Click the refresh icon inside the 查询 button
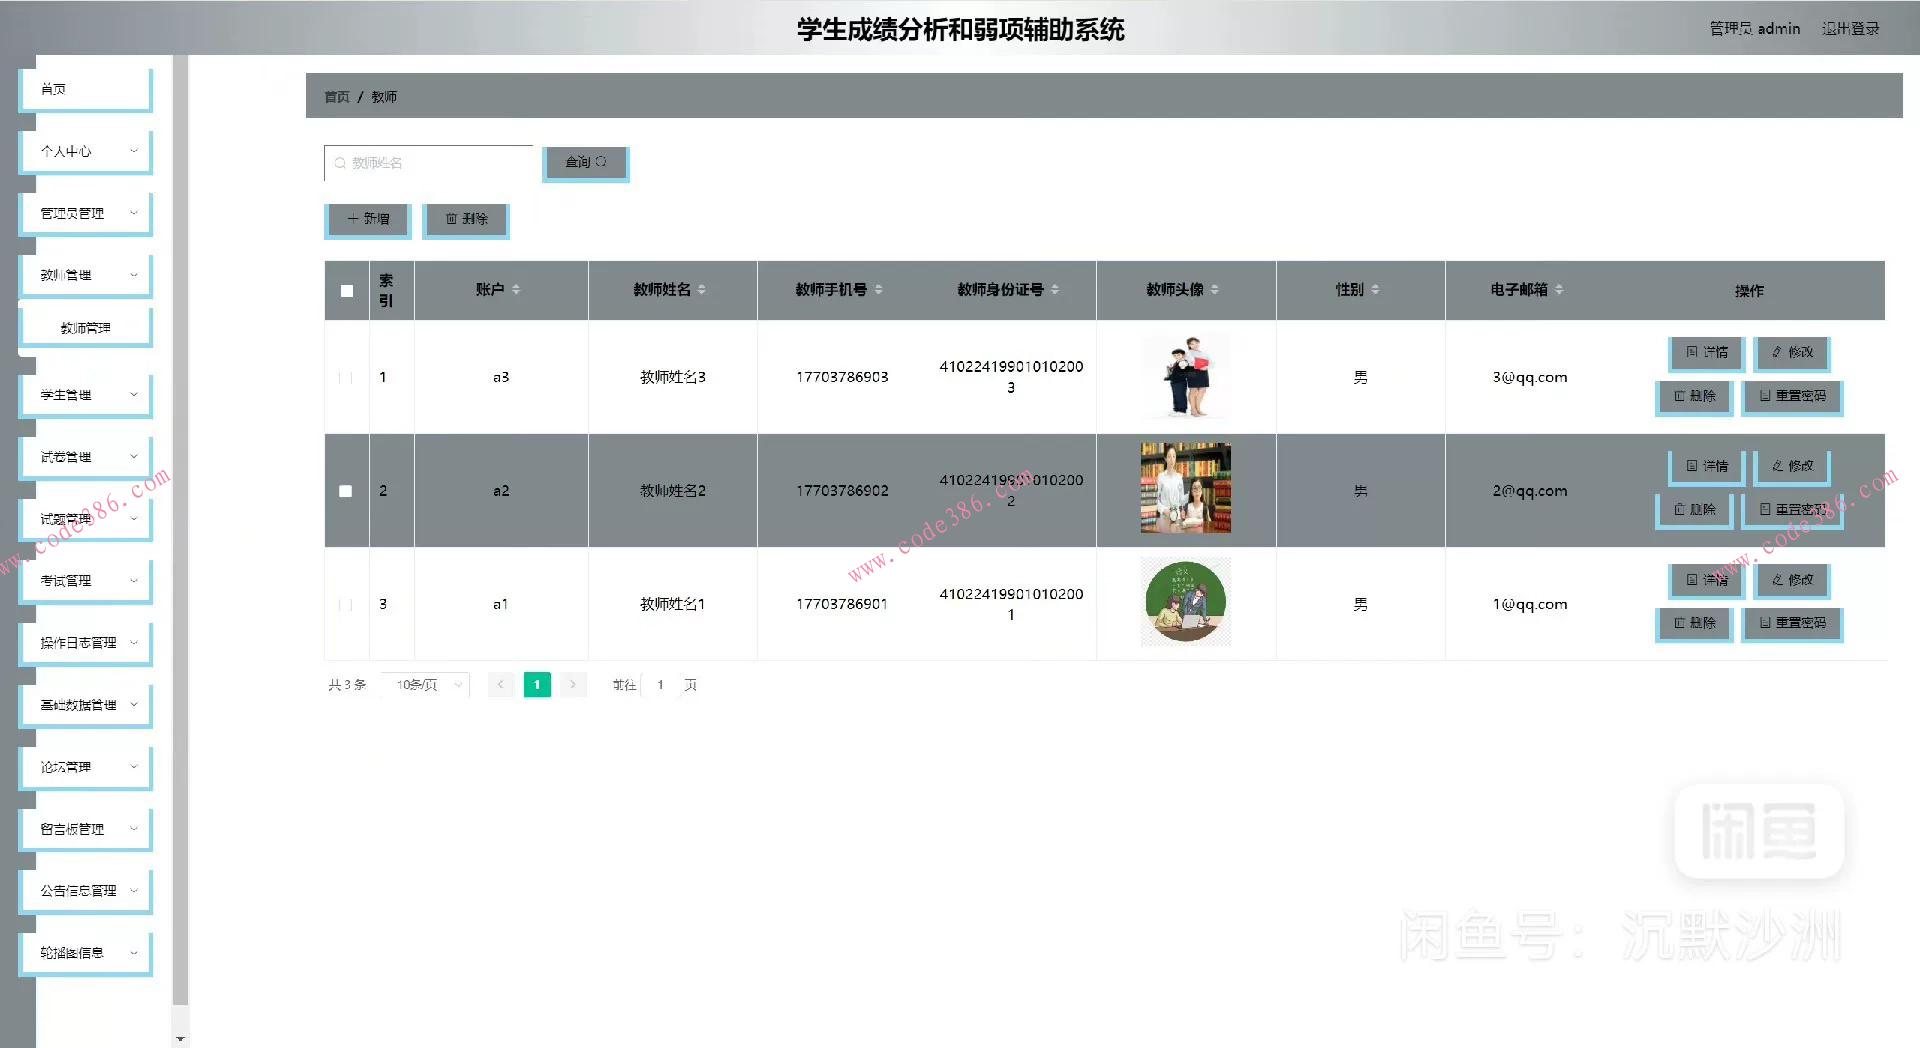The width and height of the screenshot is (1920, 1048). pos(601,161)
